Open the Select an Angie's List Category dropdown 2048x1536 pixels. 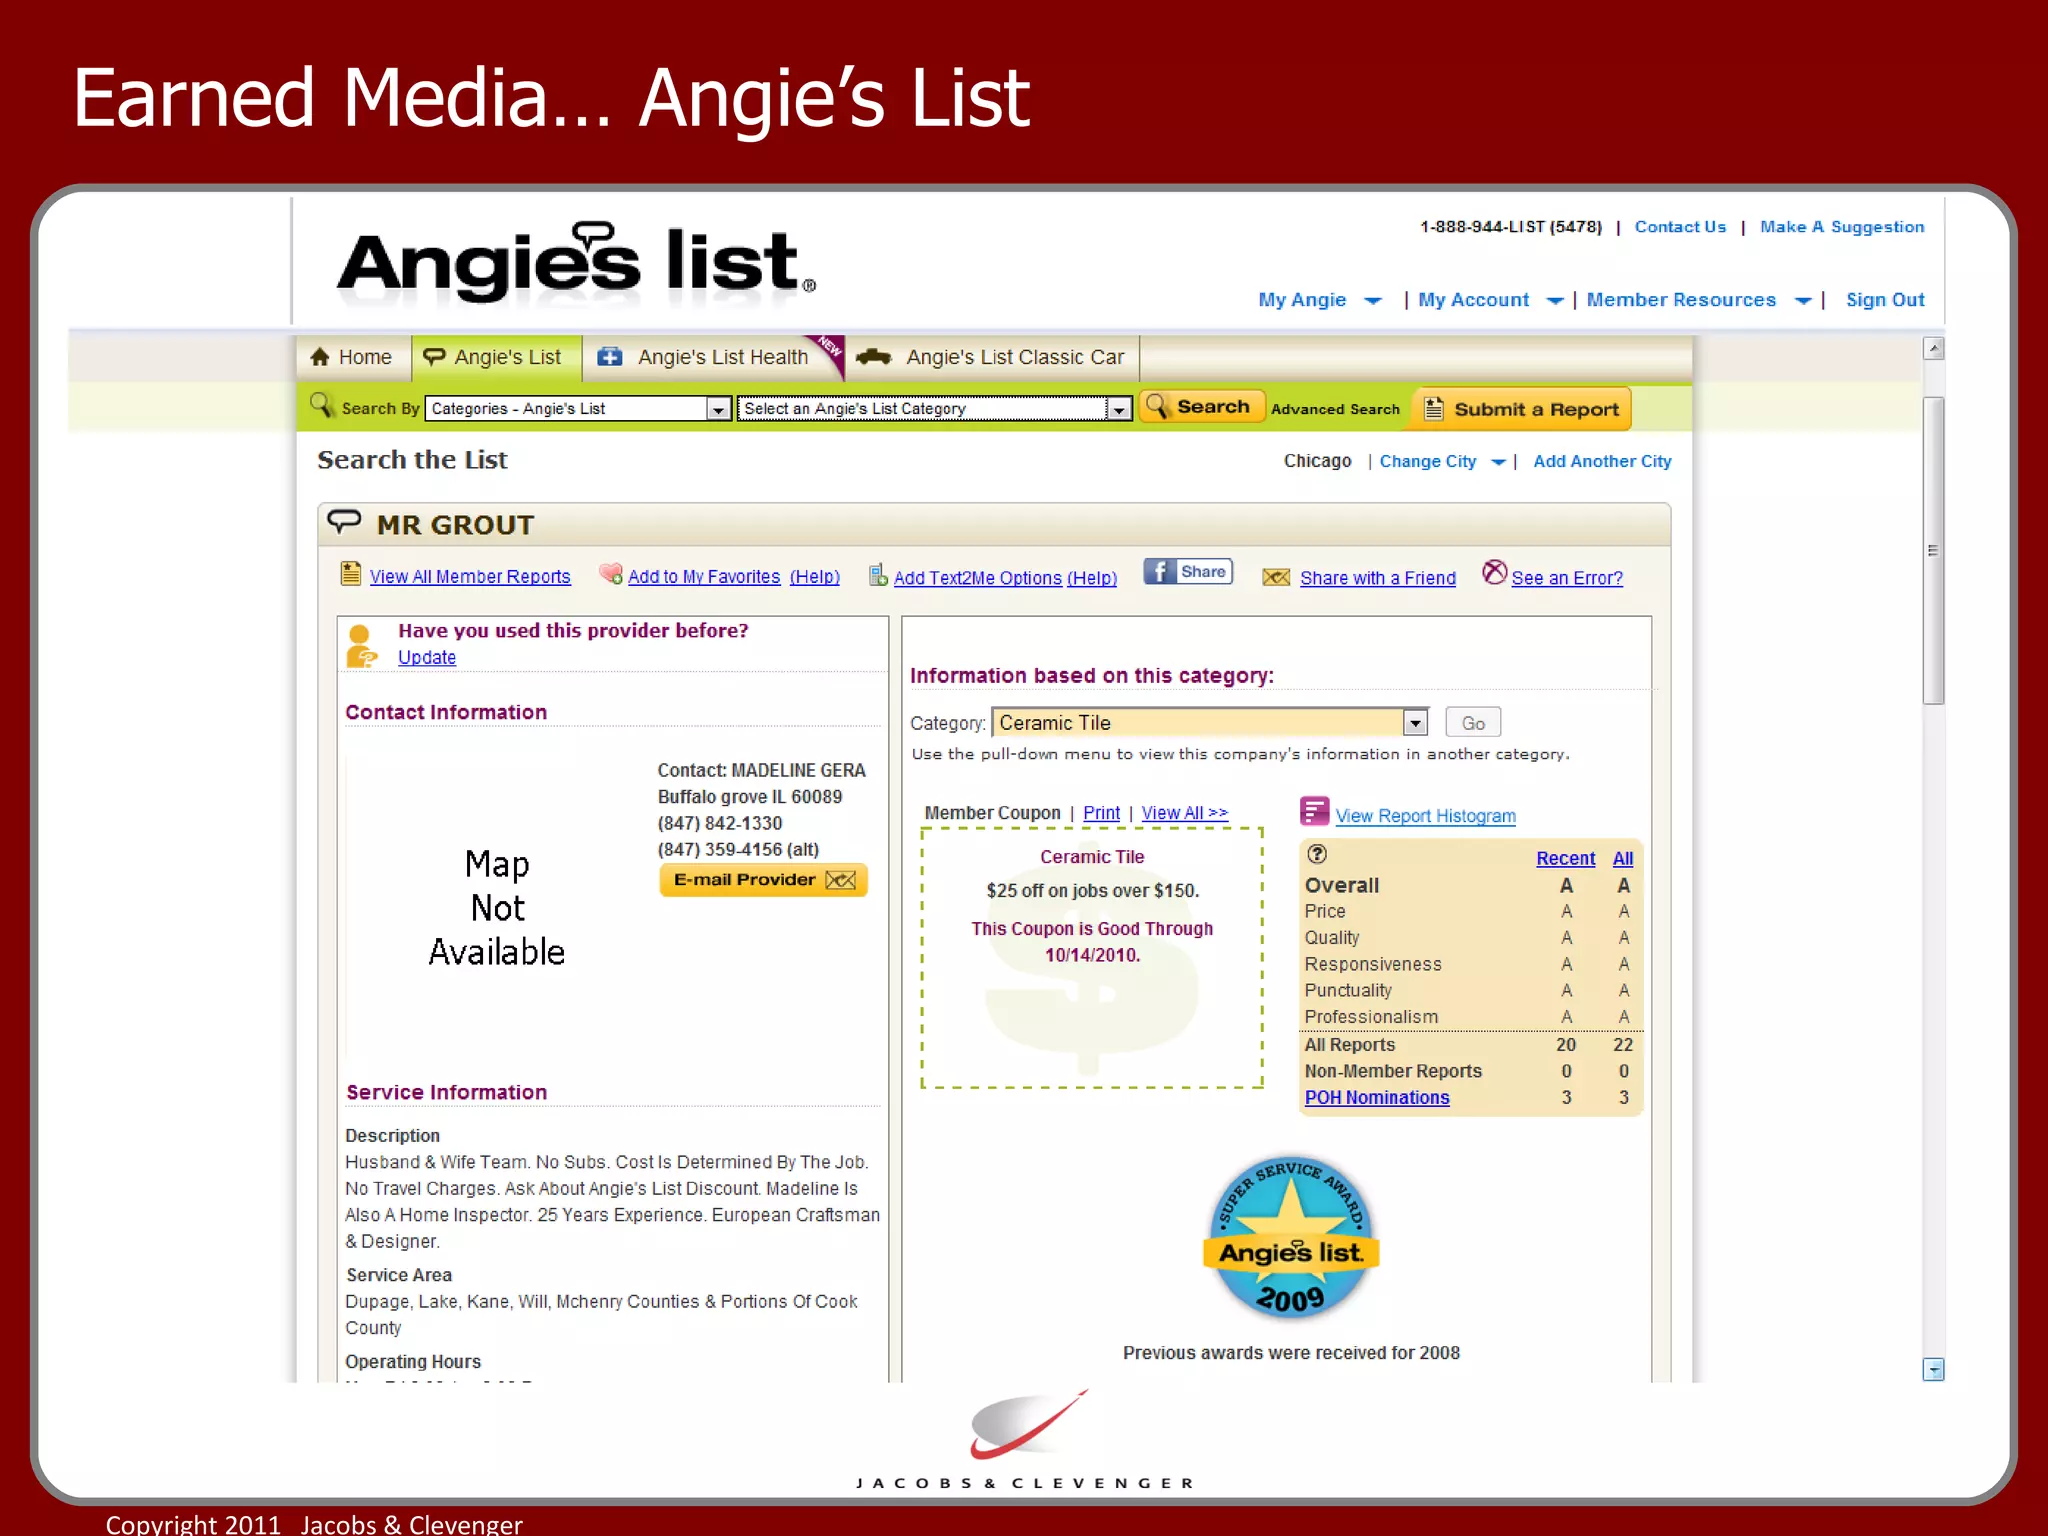pos(934,409)
